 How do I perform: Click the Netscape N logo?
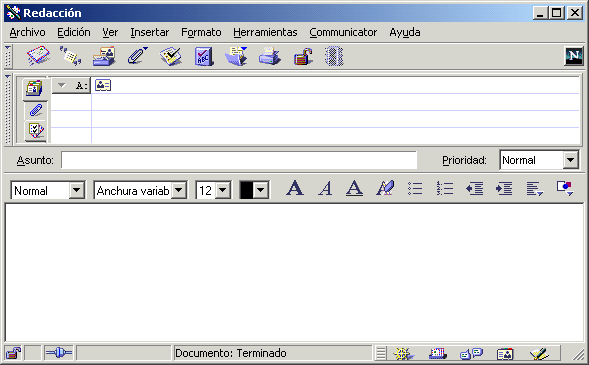click(x=574, y=56)
